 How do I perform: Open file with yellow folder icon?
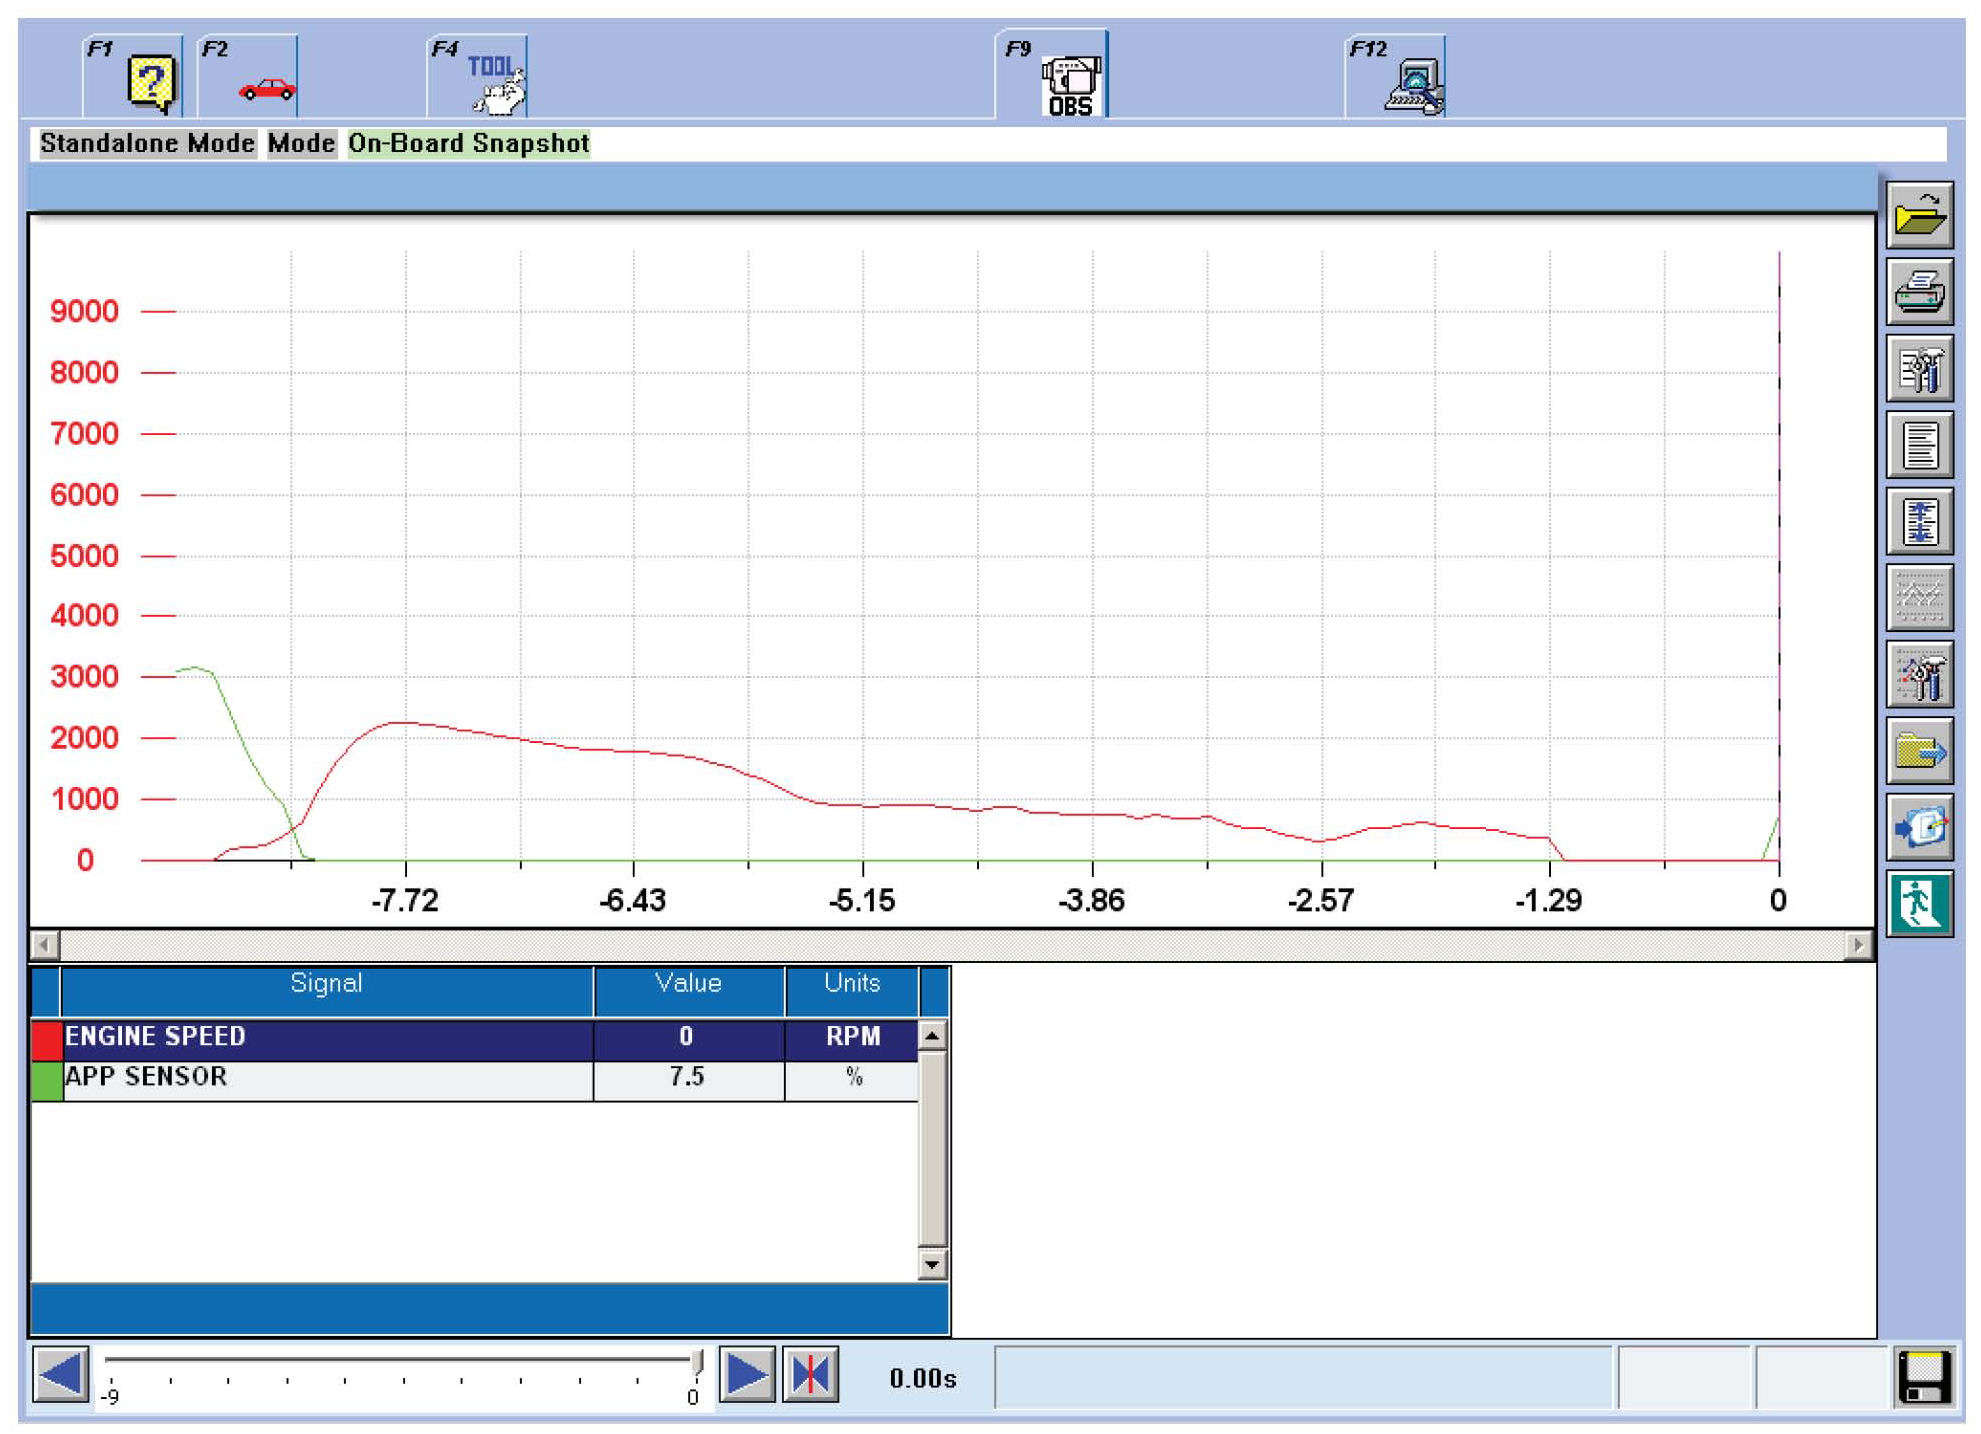pyautogui.click(x=1918, y=215)
